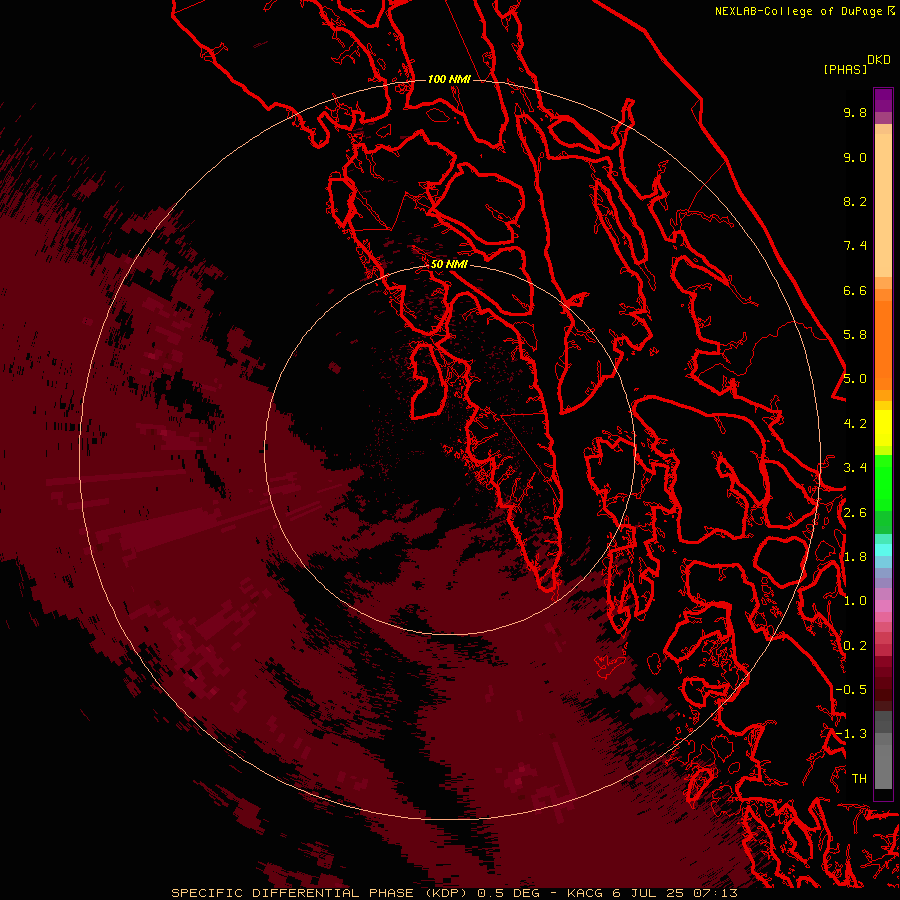Pick the purple segment atop the color scale
Screen dimensions: 900x900
883,100
